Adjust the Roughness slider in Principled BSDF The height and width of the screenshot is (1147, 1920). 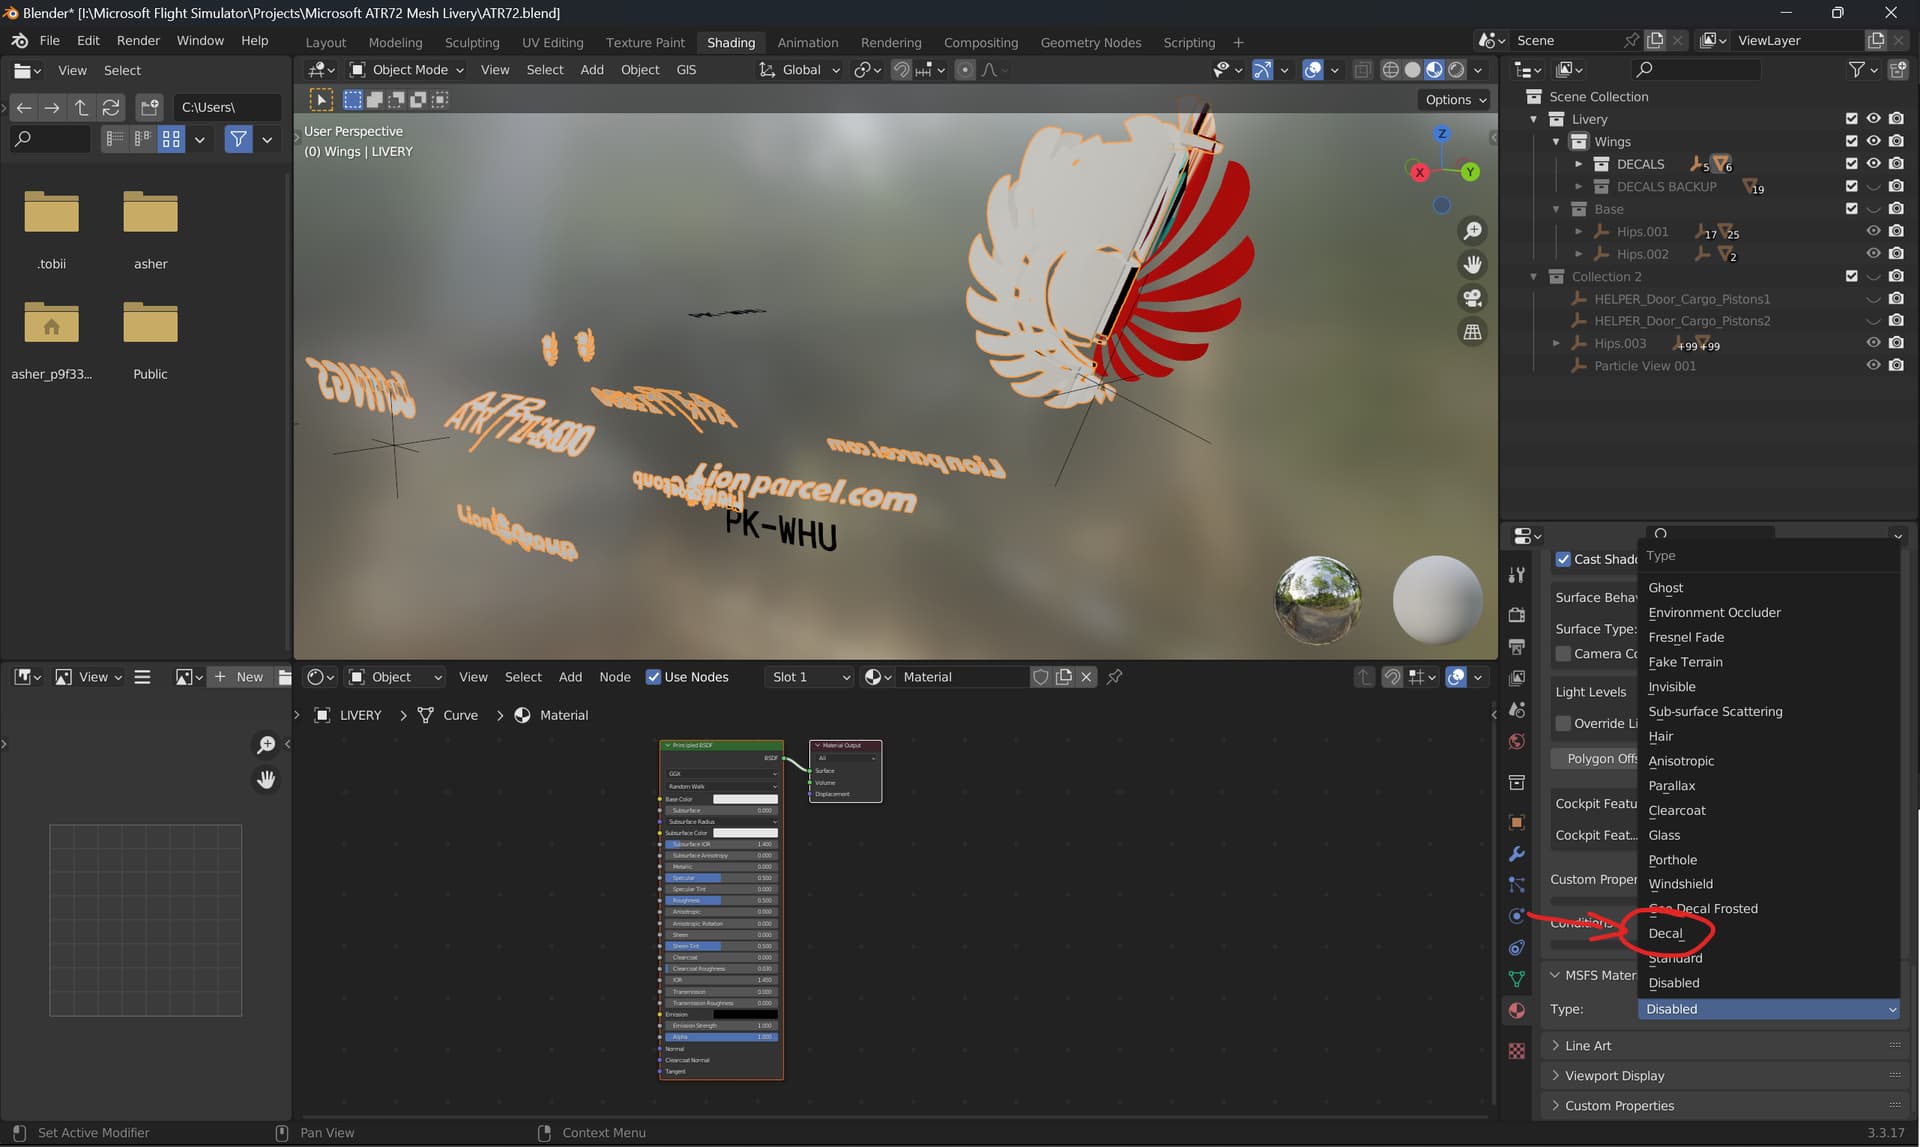pos(720,900)
